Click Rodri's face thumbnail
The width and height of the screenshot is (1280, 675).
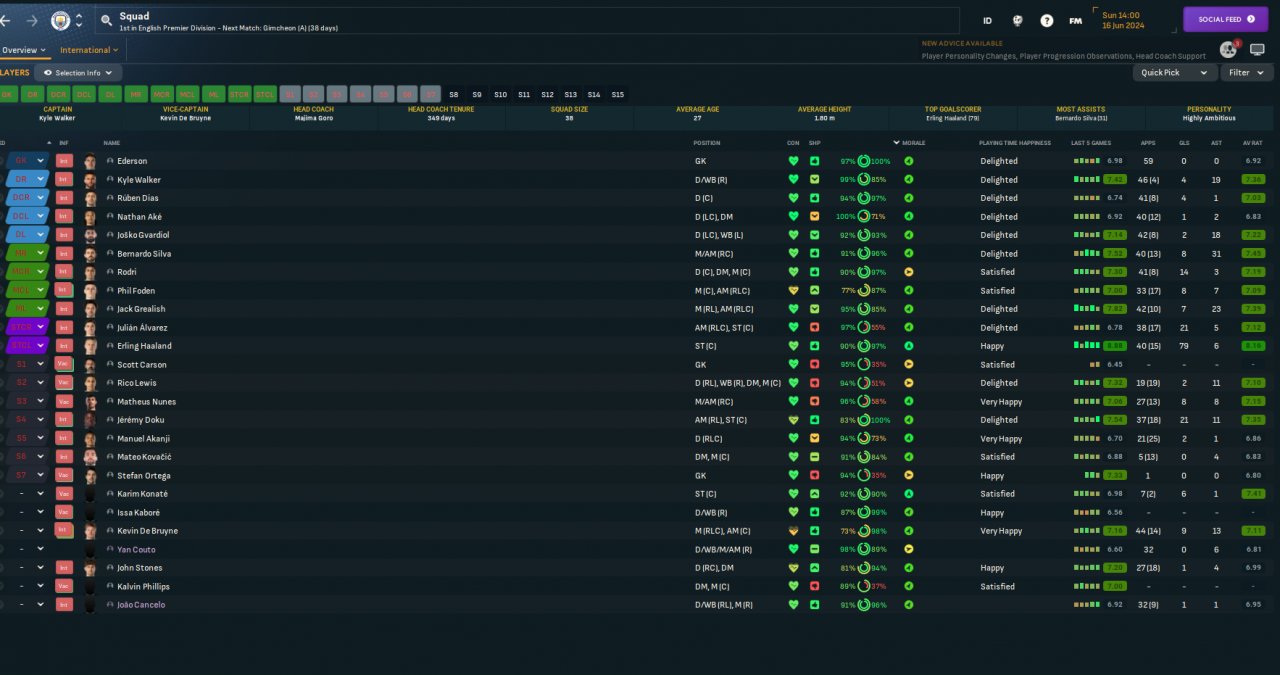click(91, 272)
